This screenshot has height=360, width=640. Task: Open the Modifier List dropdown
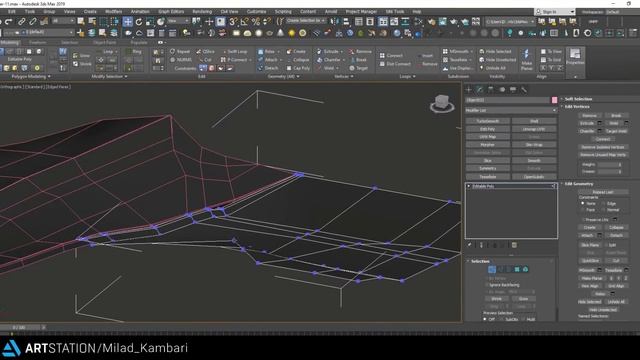(x=511, y=110)
